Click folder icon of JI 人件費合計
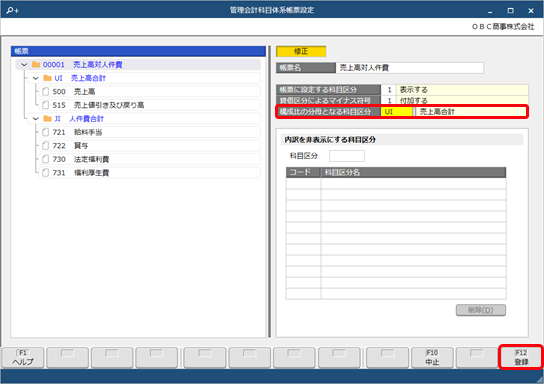The height and width of the screenshot is (384, 544). coord(48,119)
